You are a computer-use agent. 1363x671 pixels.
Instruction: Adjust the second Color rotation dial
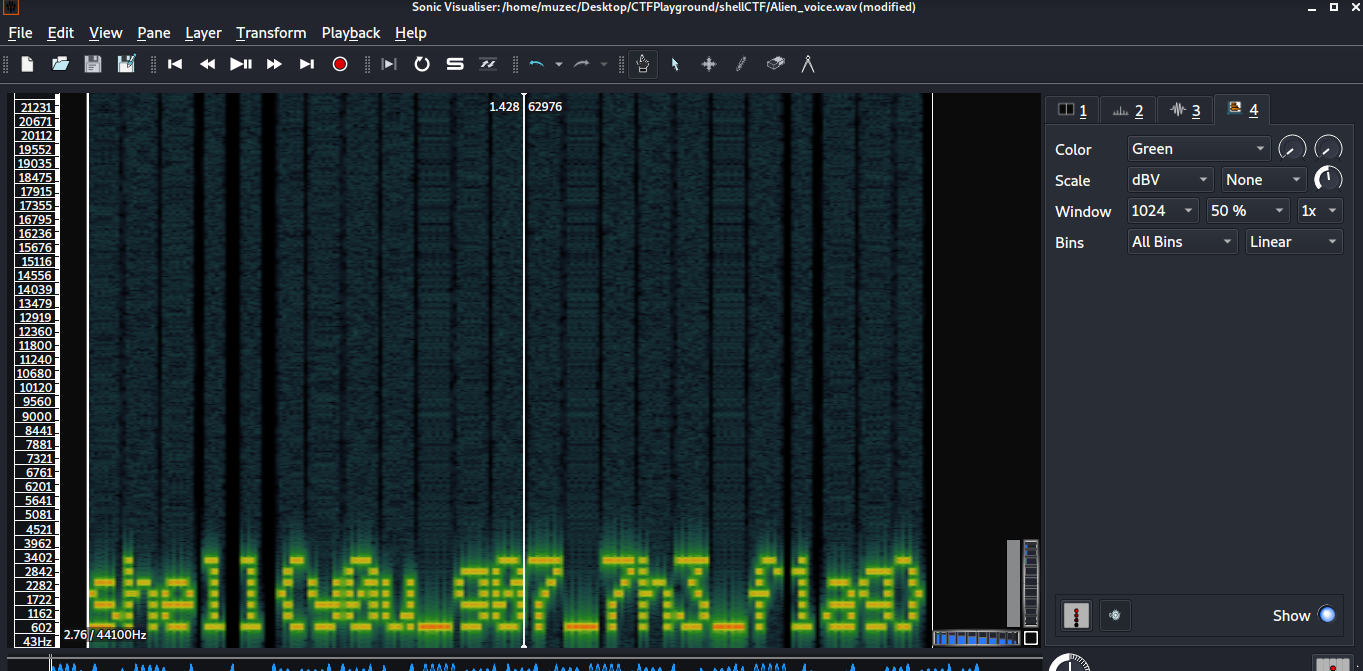pyautogui.click(x=1328, y=149)
